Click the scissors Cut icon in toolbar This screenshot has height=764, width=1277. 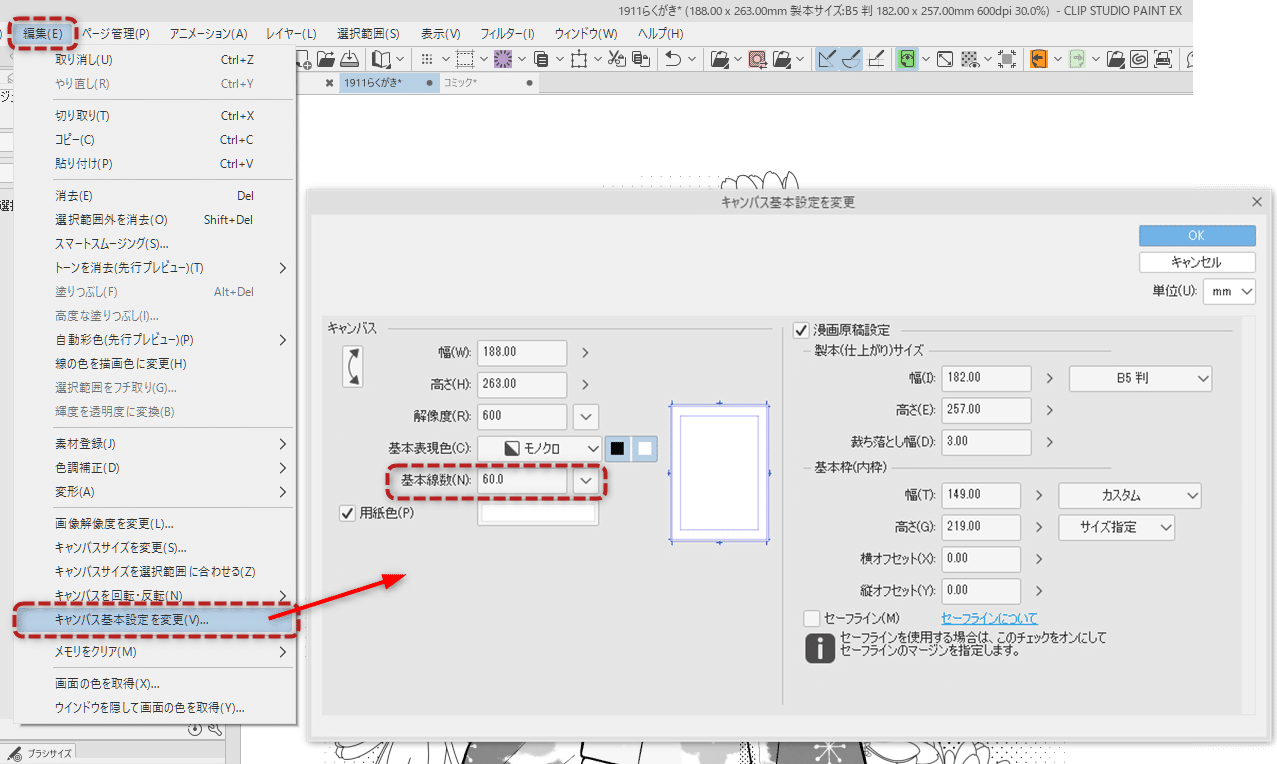click(x=616, y=59)
